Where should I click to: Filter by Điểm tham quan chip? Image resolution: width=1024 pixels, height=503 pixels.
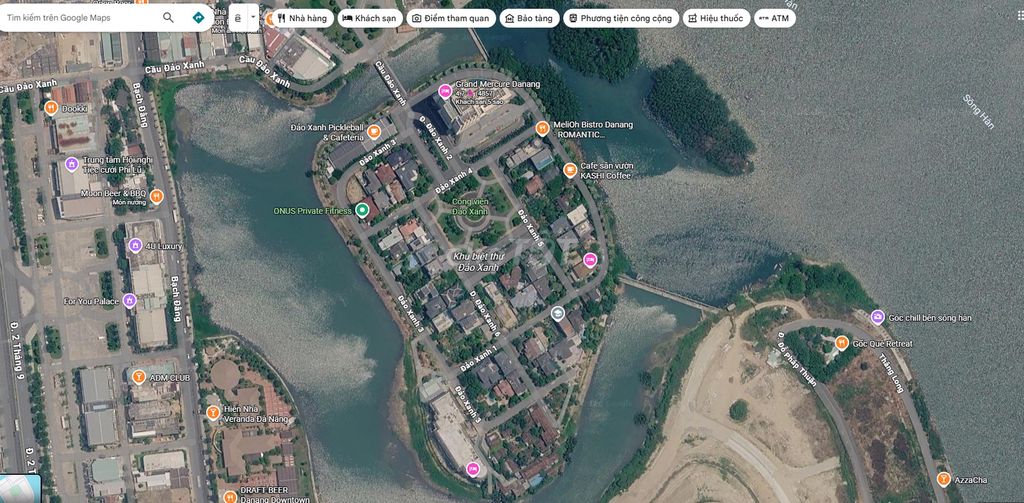click(x=451, y=18)
